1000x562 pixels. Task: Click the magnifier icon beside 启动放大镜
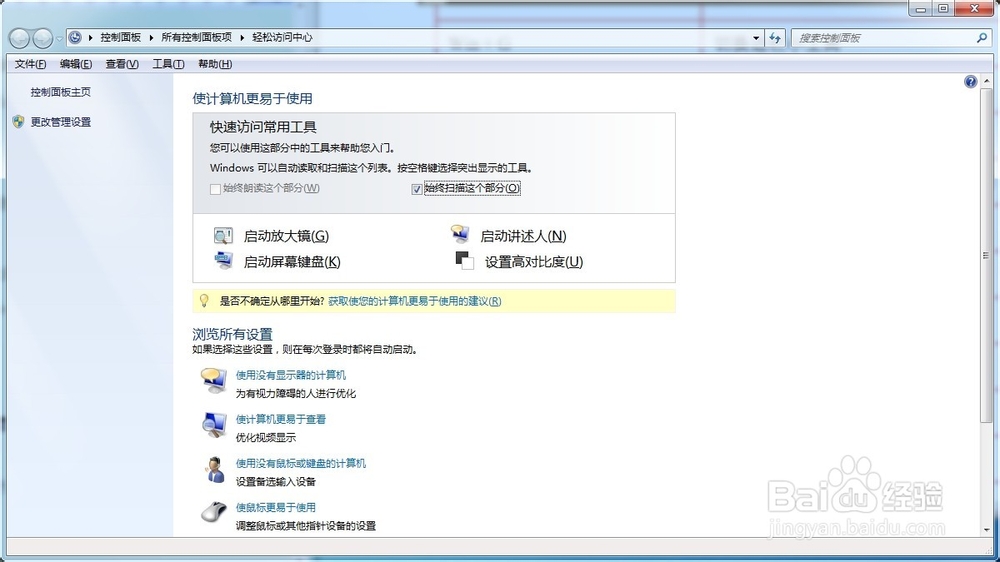[223, 235]
